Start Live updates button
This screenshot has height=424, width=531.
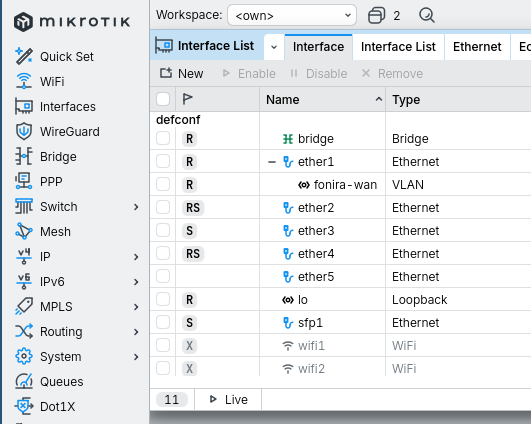(x=228, y=400)
